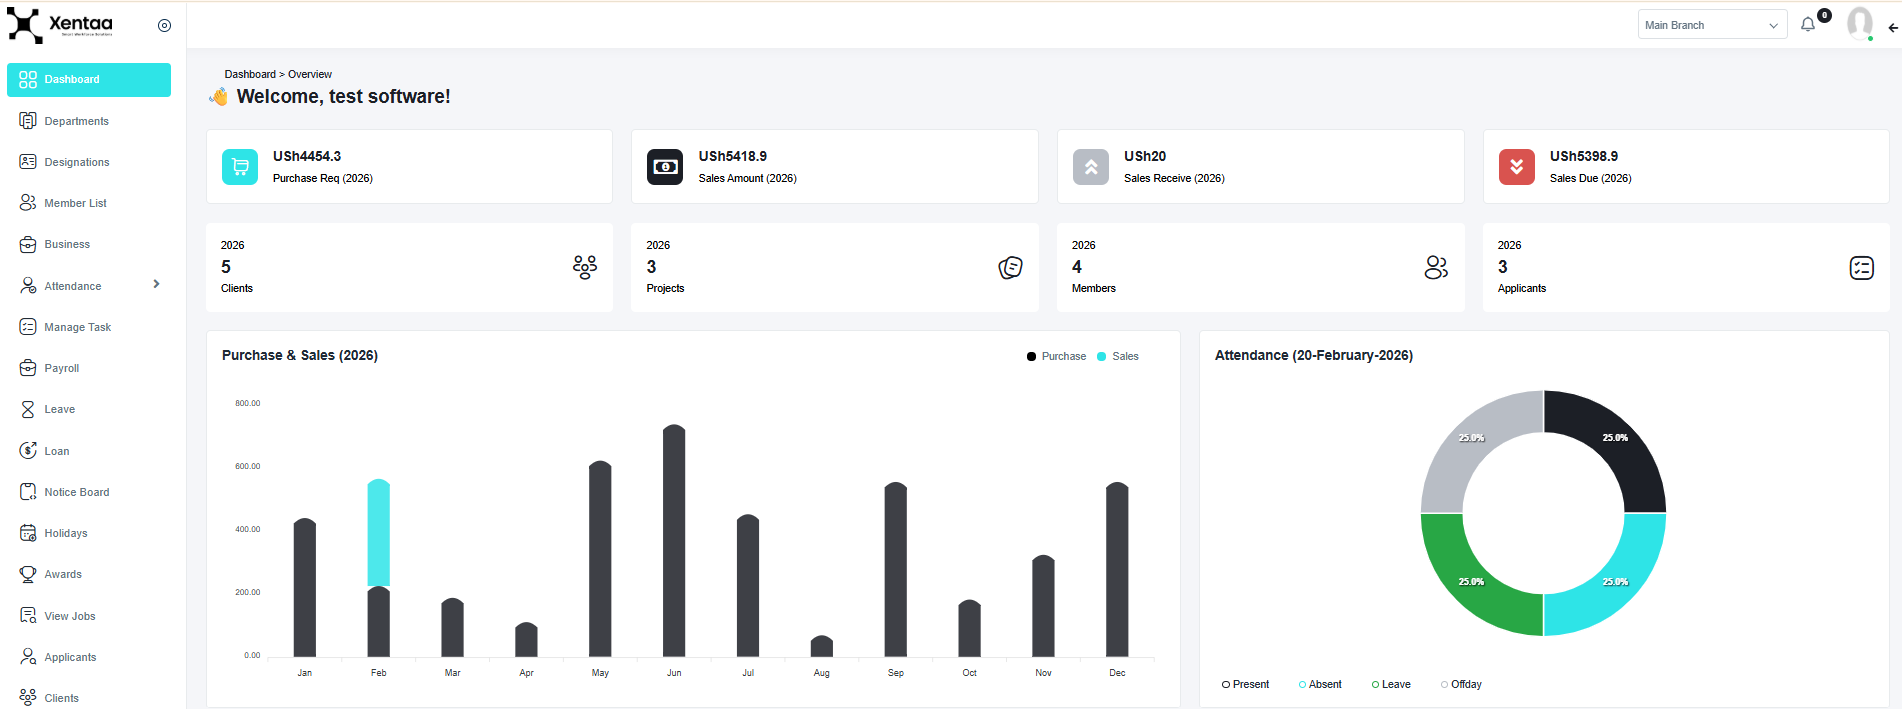
Task: Open the Manage Task menu link
Action: tap(78, 327)
